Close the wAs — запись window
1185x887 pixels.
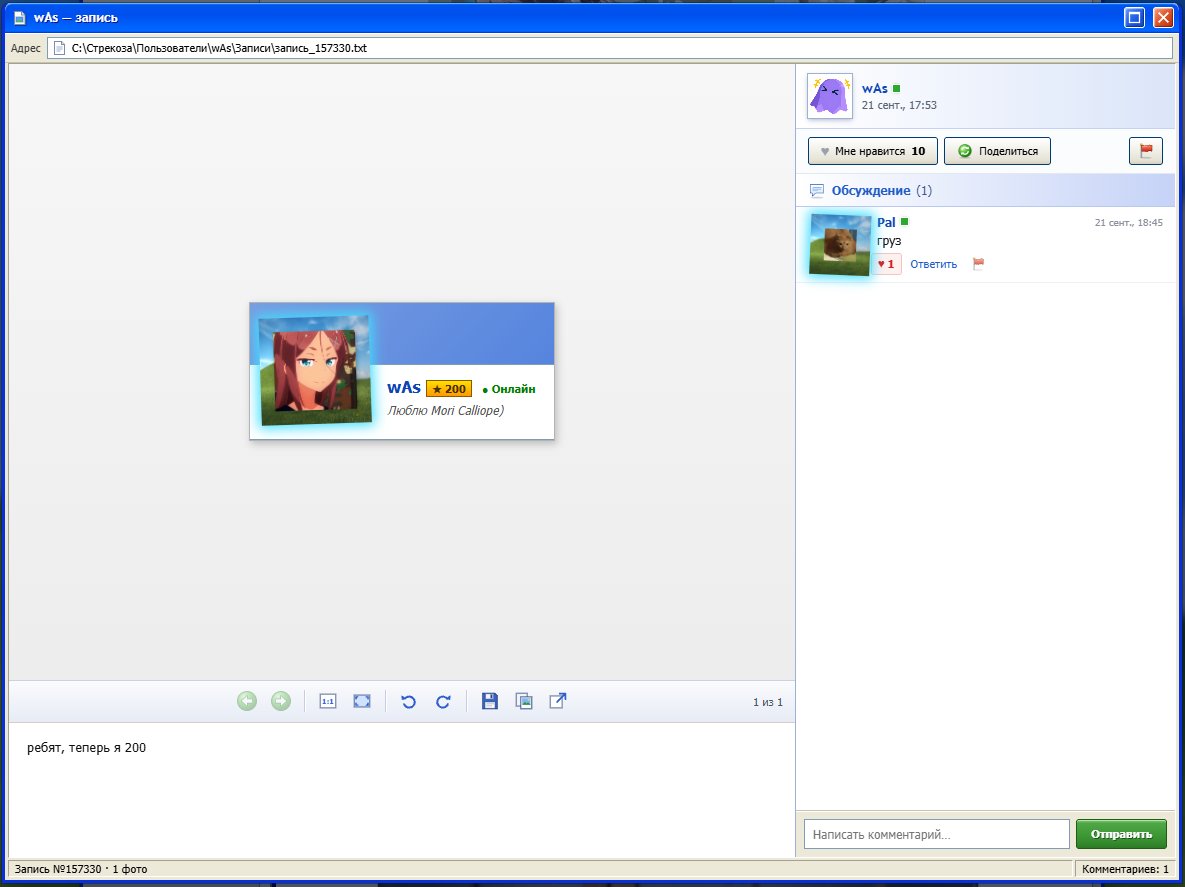[x=1163, y=17]
